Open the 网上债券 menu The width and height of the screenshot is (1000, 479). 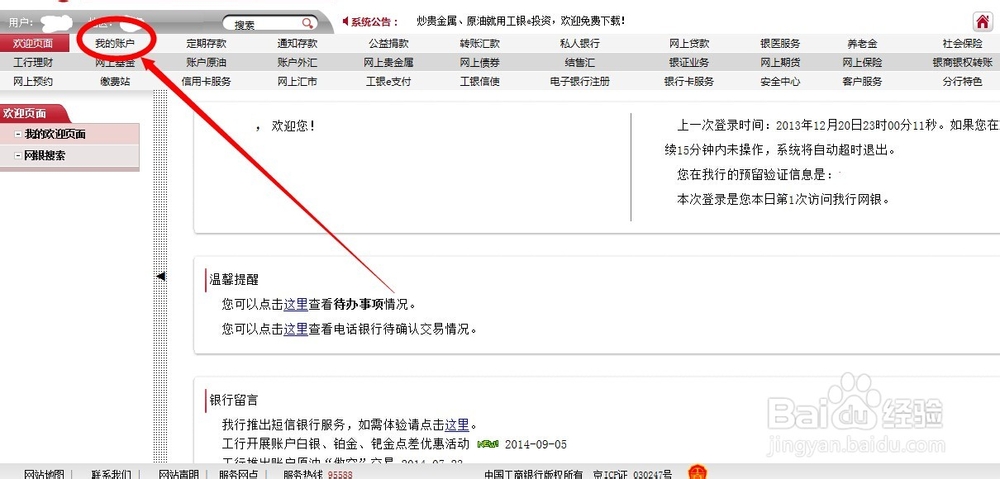(x=480, y=63)
